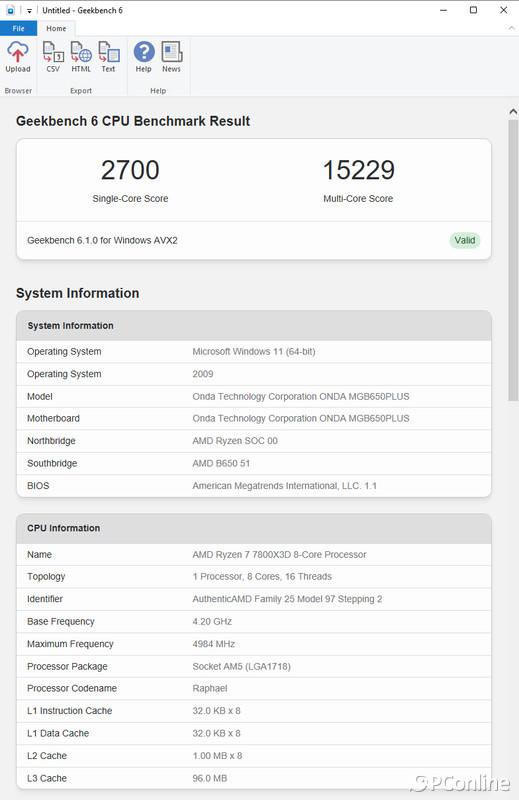
Task: Select the multi-core score 15229
Action: tap(358, 170)
